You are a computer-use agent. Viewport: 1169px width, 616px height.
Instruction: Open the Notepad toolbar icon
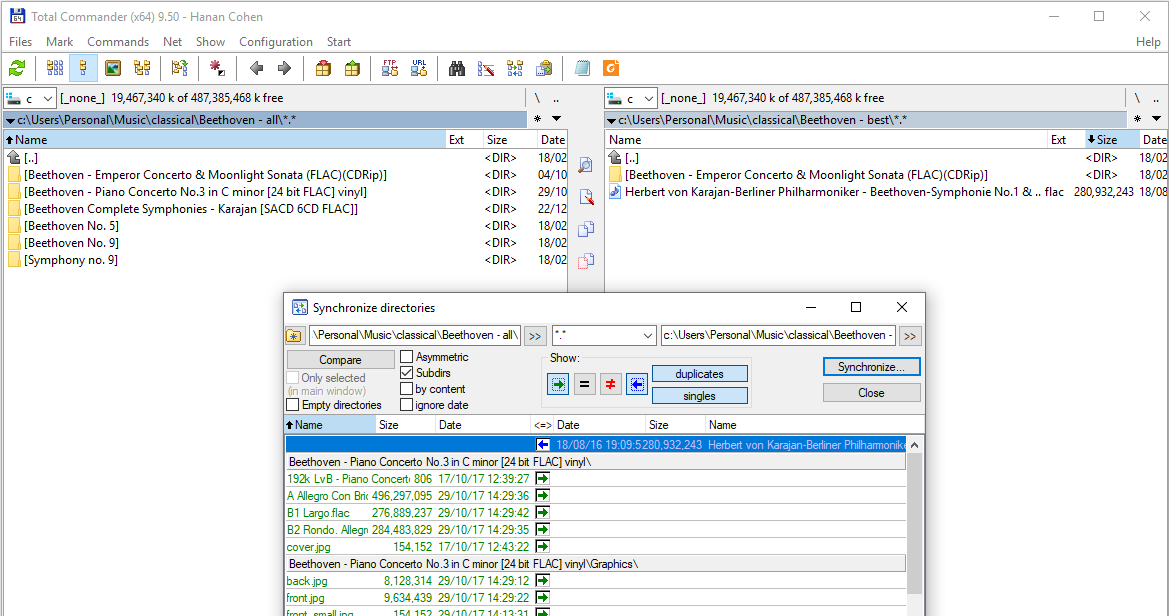pyautogui.click(x=582, y=69)
